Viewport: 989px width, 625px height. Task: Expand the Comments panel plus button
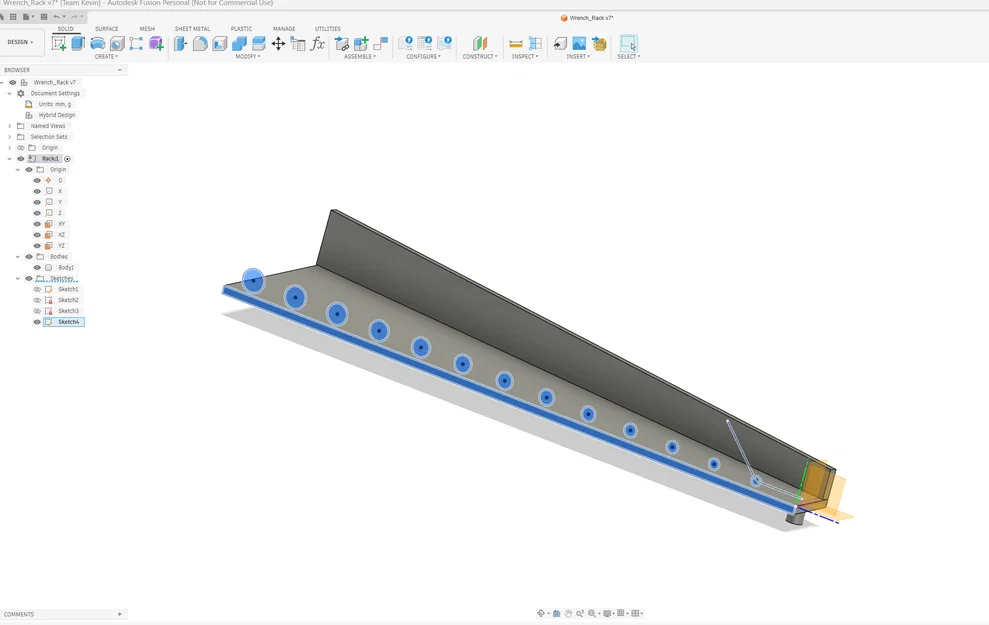(120, 614)
